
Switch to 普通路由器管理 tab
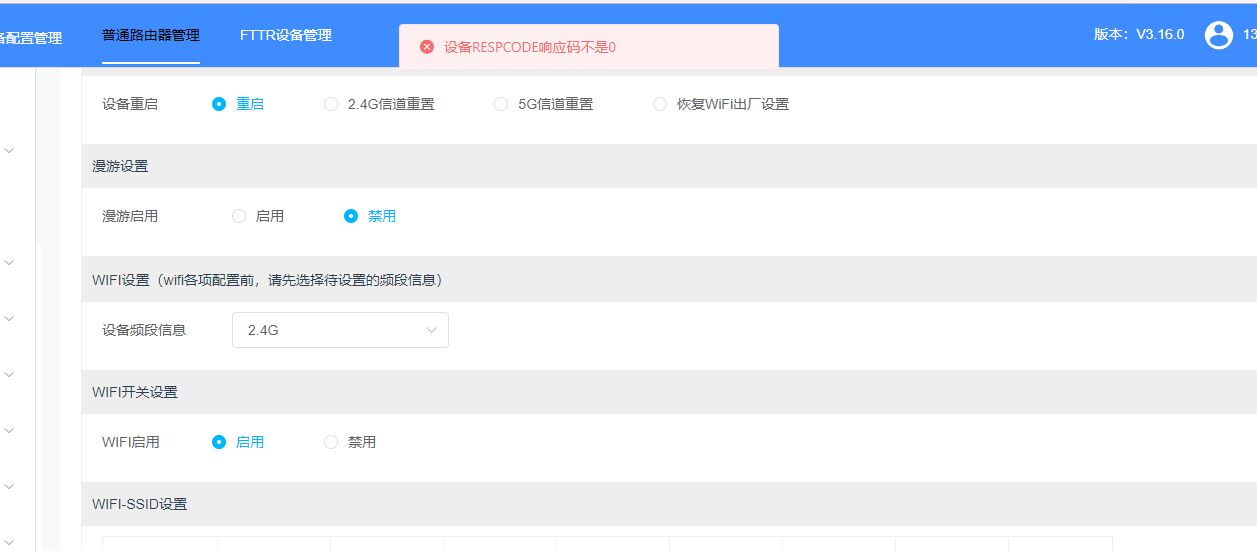click(151, 35)
